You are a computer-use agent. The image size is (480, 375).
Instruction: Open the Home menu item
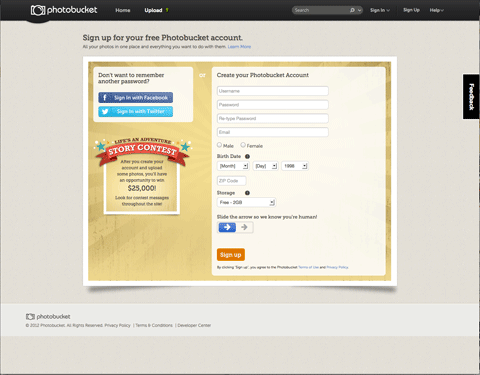tap(123, 10)
